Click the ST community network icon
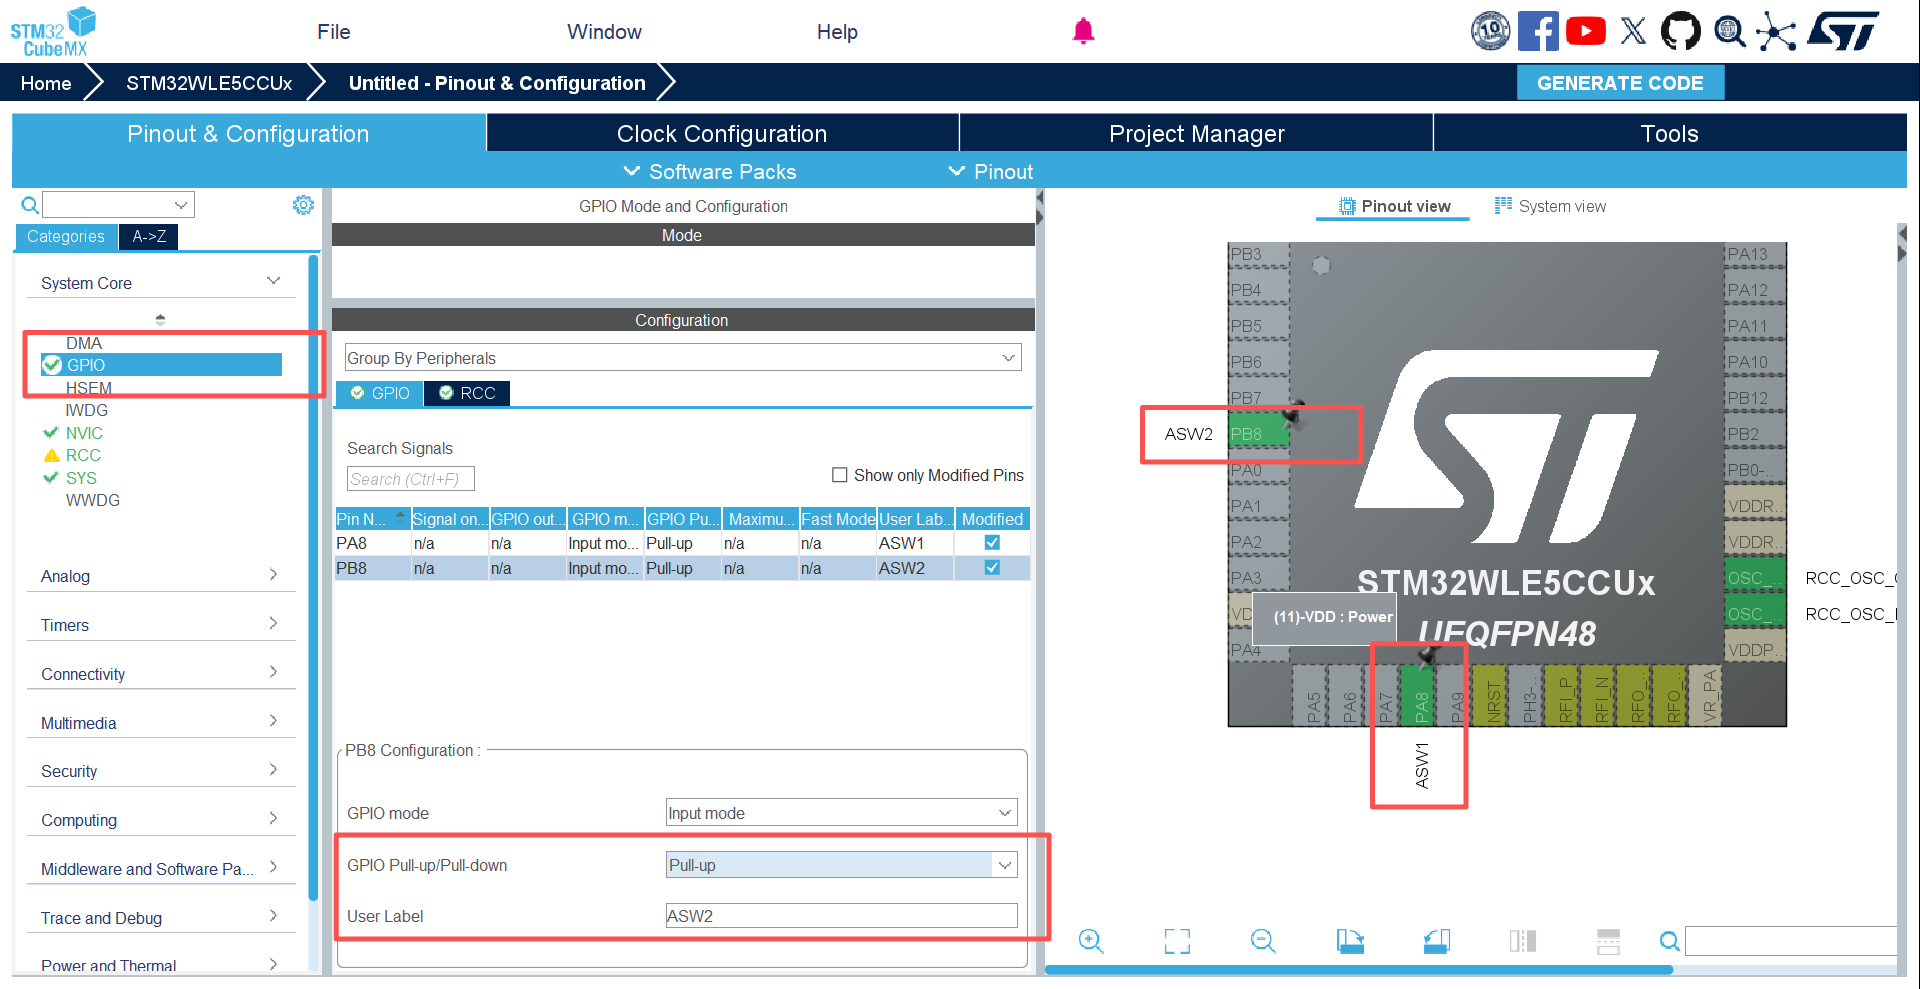1920x989 pixels. coord(1776,31)
